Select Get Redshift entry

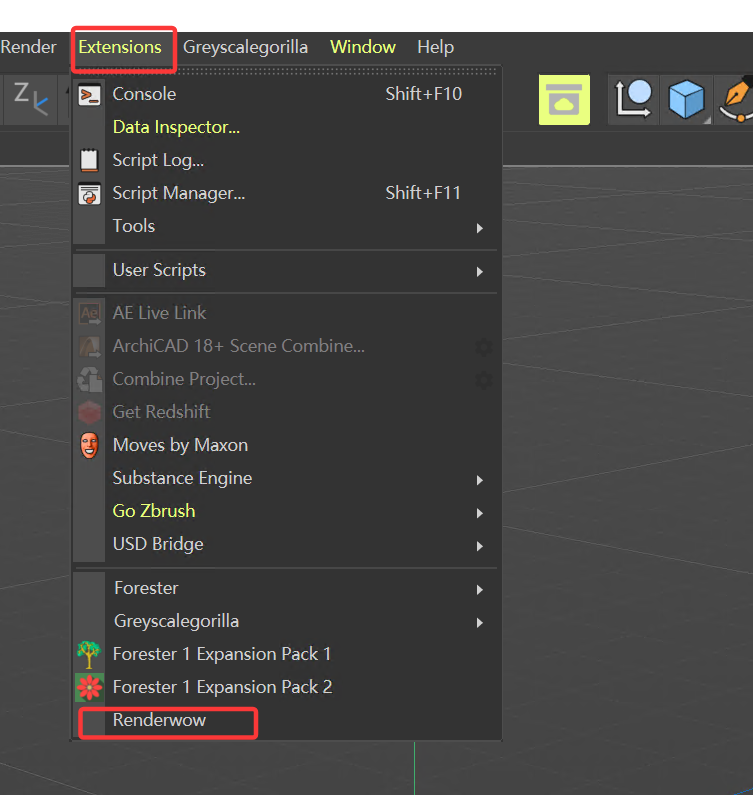point(287,412)
